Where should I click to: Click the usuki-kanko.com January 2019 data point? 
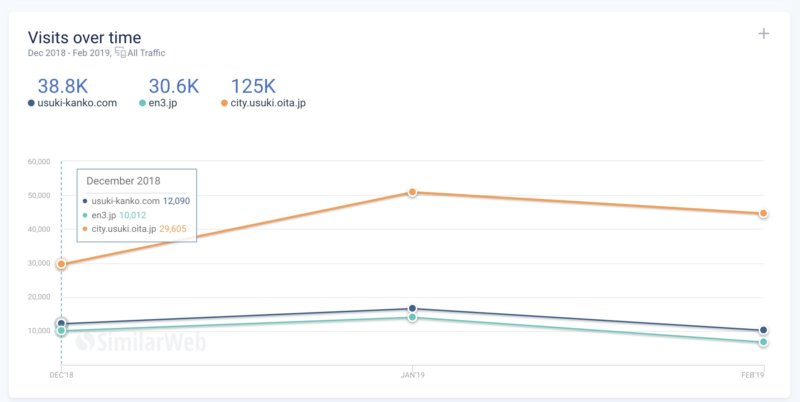tap(412, 309)
